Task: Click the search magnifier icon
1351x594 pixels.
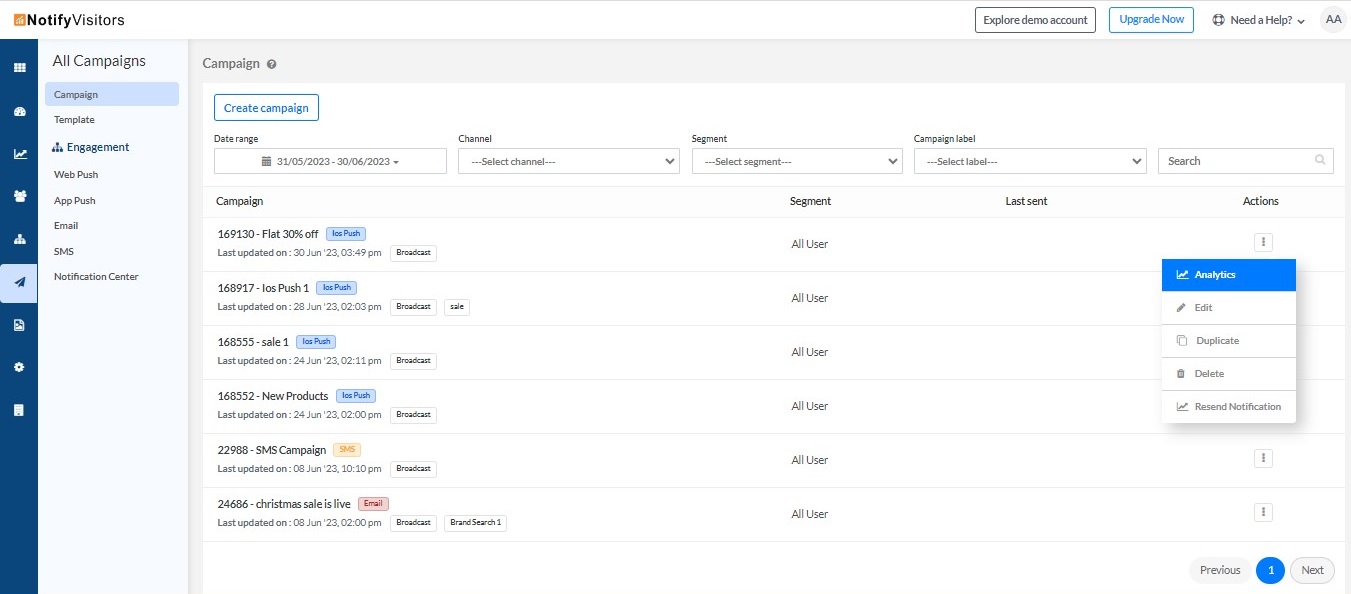Action: click(x=1320, y=160)
